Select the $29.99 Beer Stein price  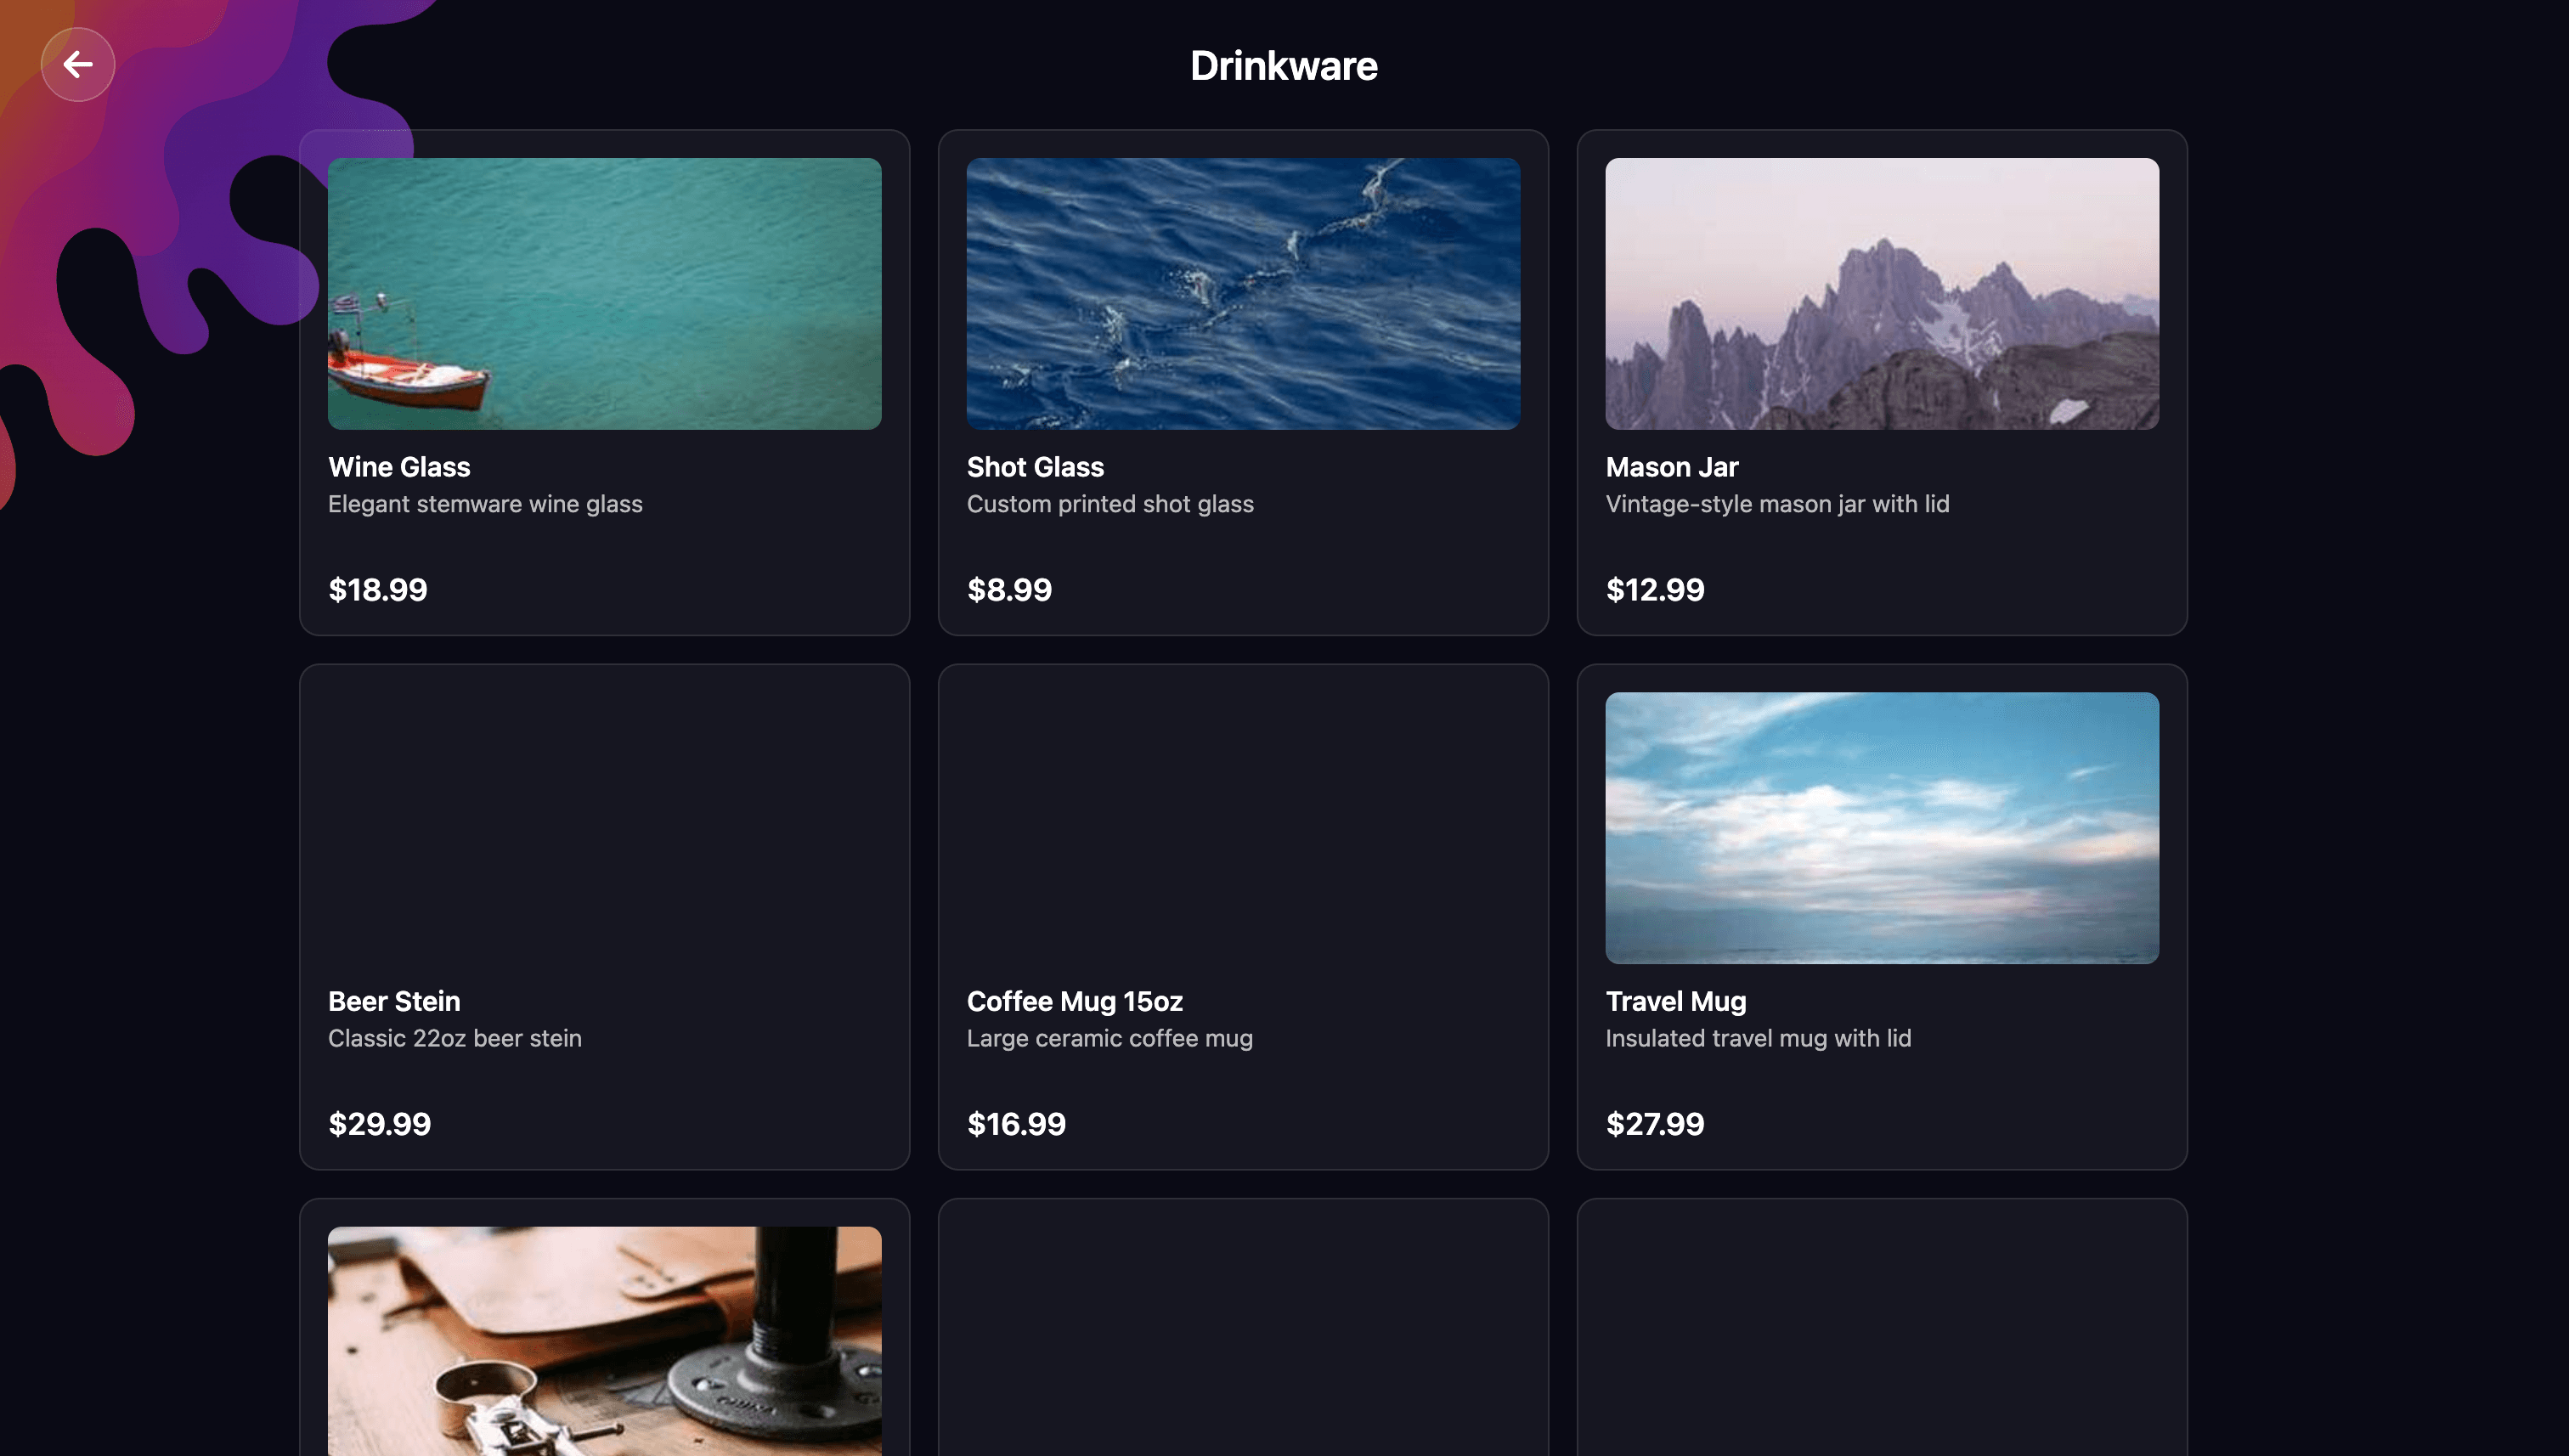pos(379,1124)
